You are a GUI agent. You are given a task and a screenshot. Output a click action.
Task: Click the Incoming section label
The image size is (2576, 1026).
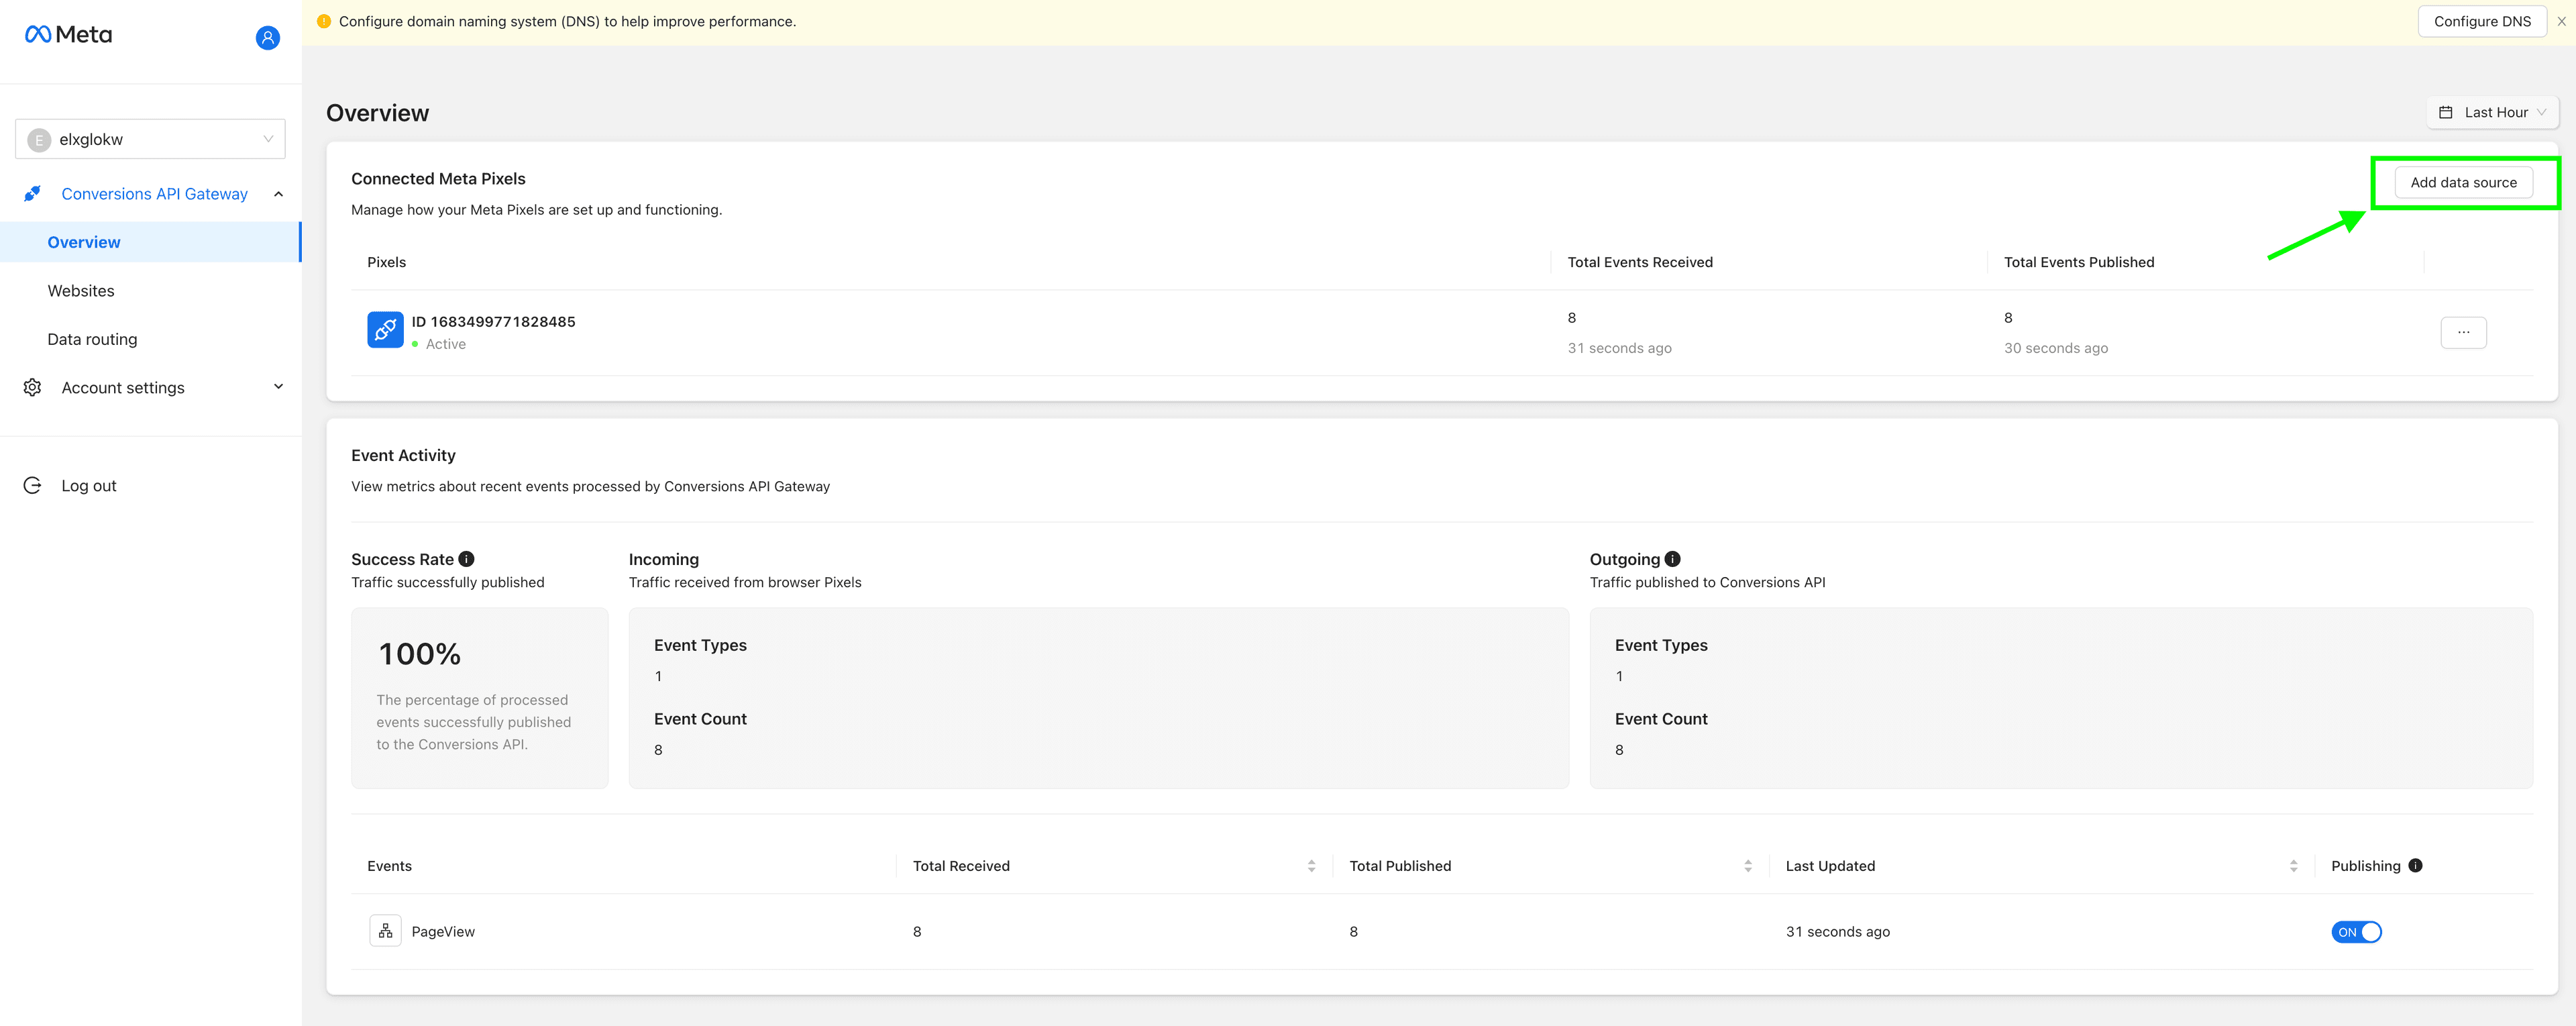click(x=664, y=560)
